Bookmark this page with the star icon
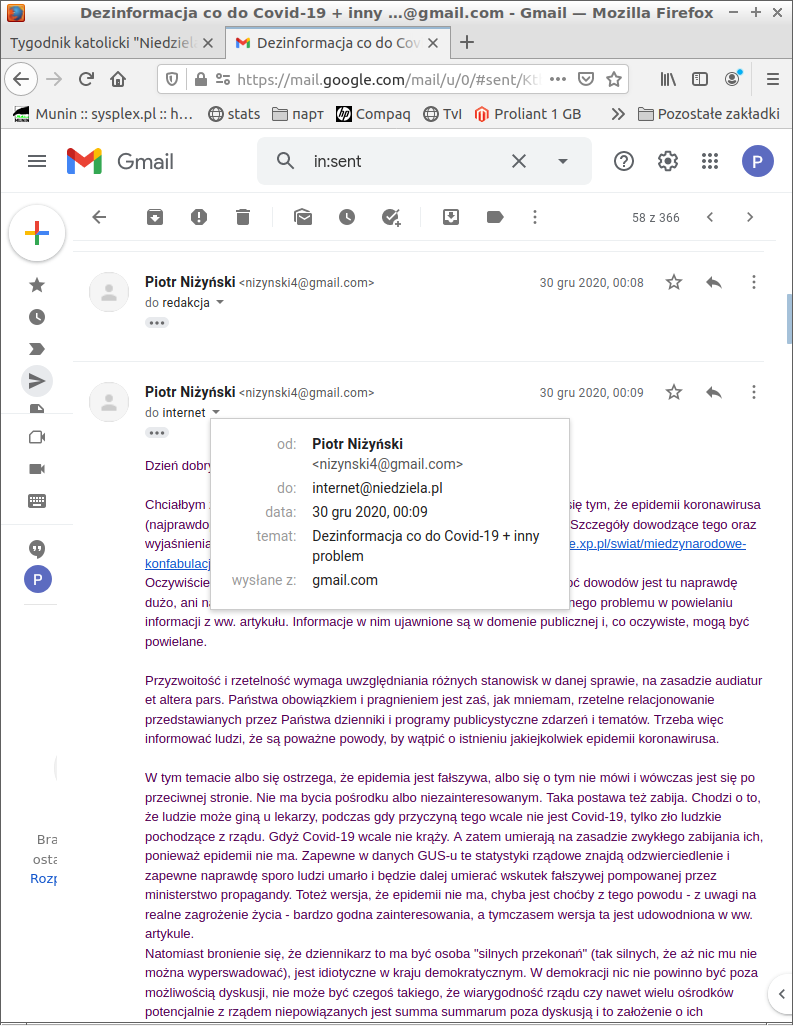793x1026 pixels. coord(614,79)
